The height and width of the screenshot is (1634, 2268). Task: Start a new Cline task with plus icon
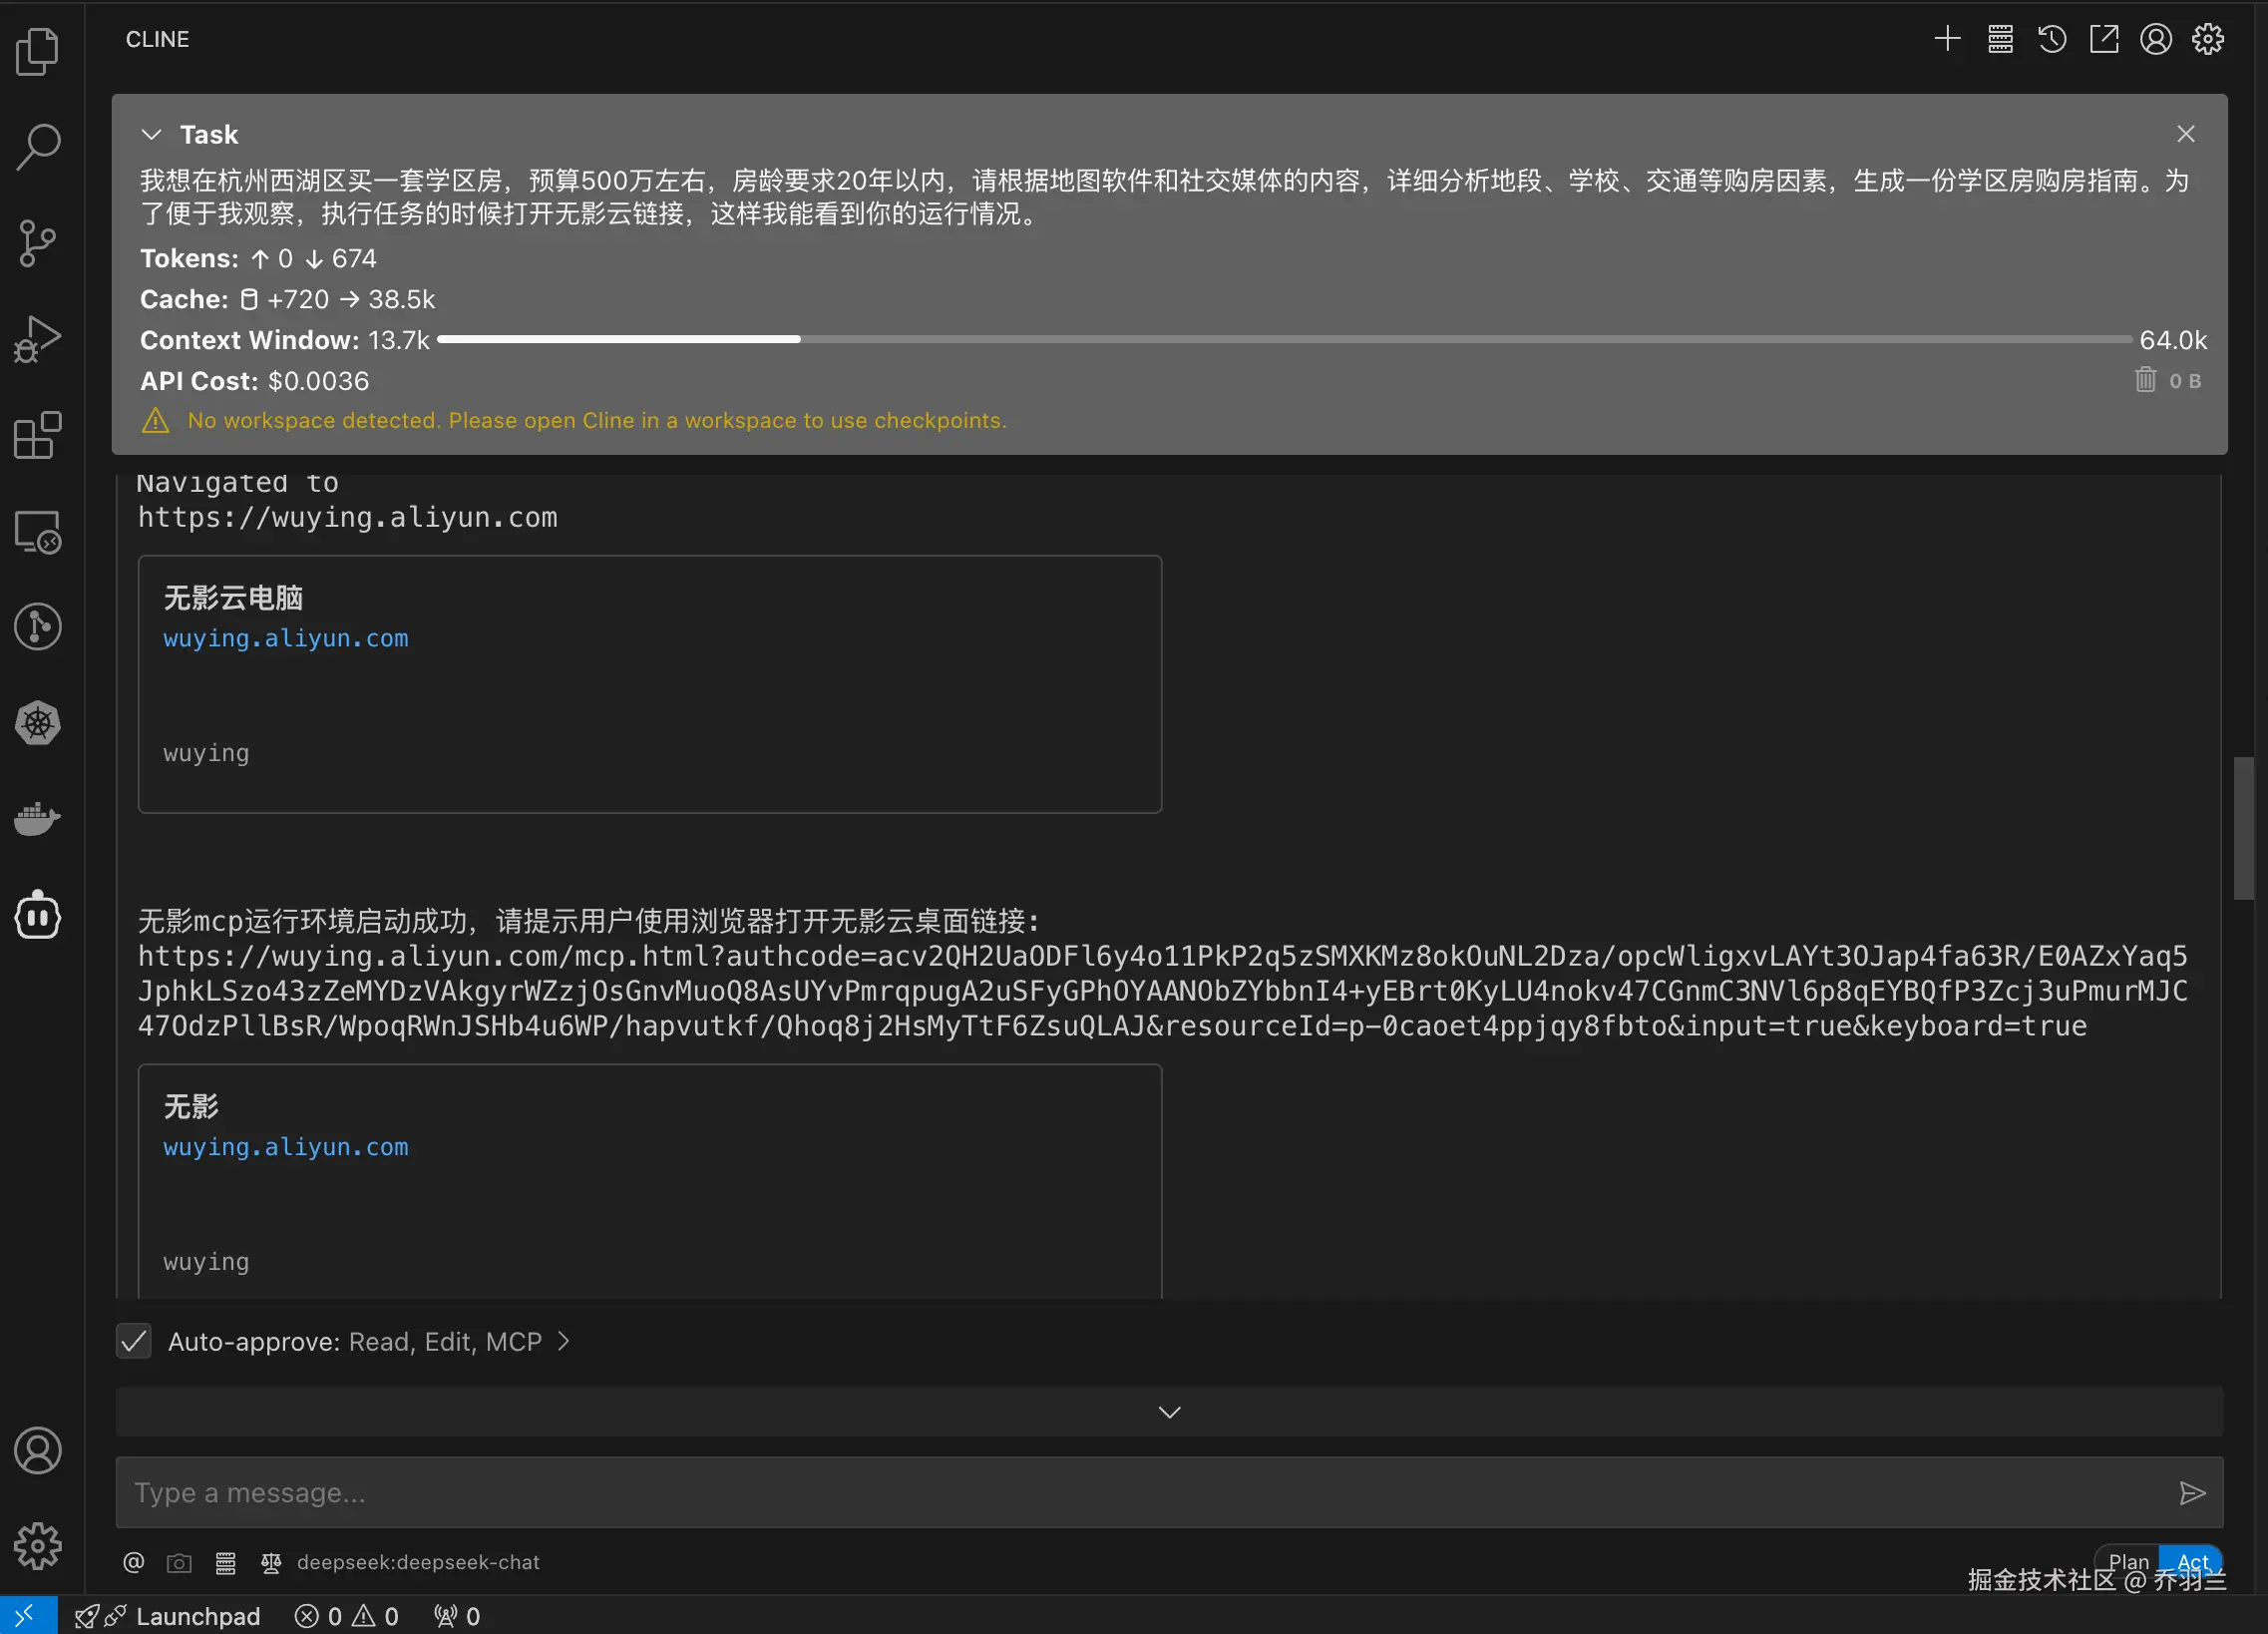(1946, 39)
